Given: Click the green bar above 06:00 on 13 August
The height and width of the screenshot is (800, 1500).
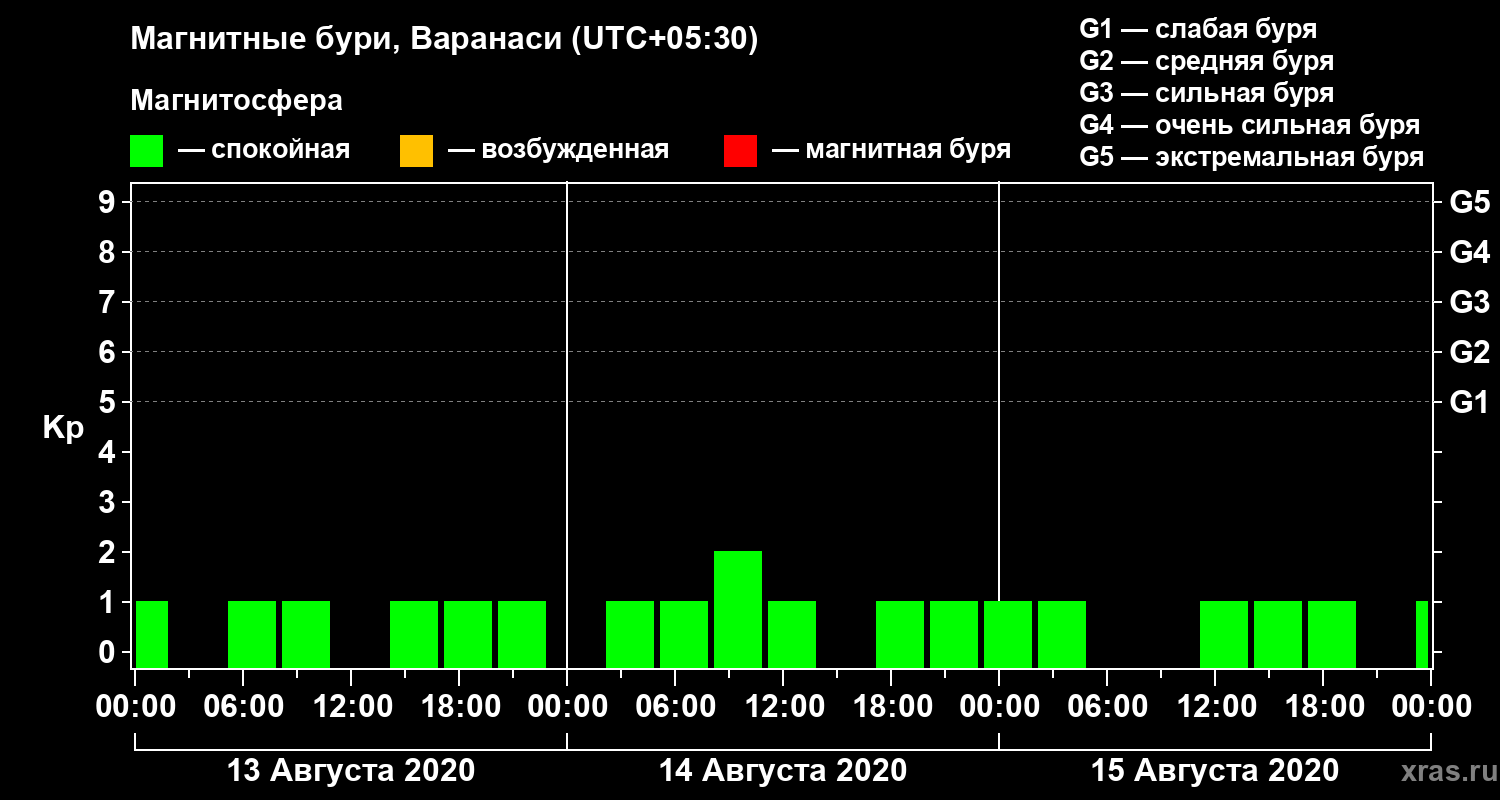Looking at the screenshot, I should 252,634.
